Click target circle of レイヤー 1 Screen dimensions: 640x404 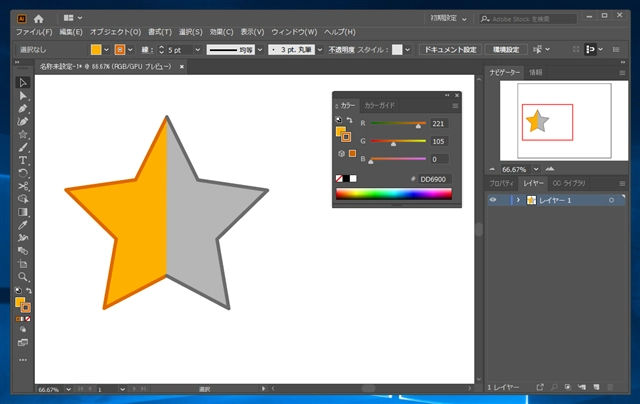click(611, 200)
